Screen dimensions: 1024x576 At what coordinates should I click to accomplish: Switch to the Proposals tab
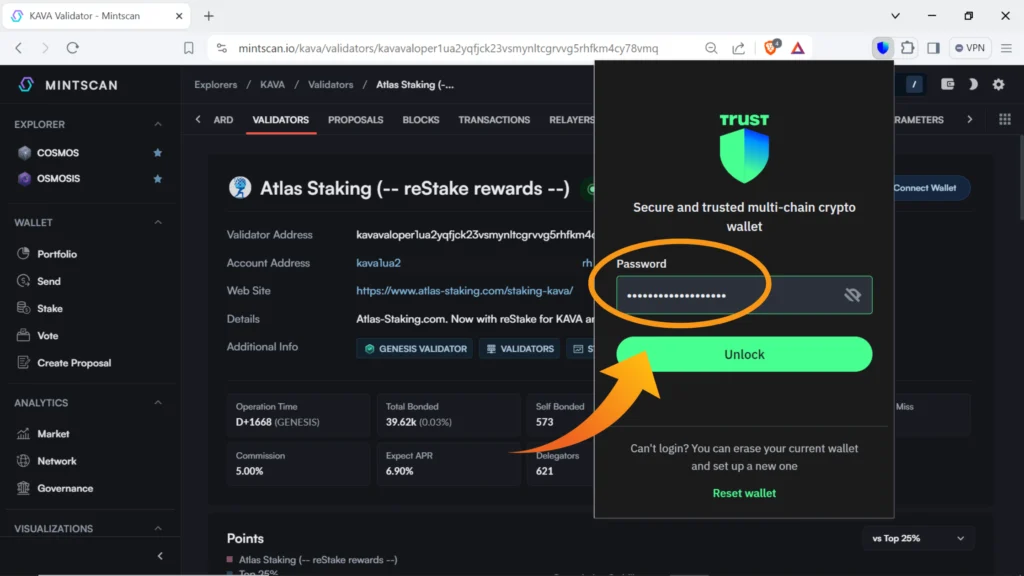355,120
